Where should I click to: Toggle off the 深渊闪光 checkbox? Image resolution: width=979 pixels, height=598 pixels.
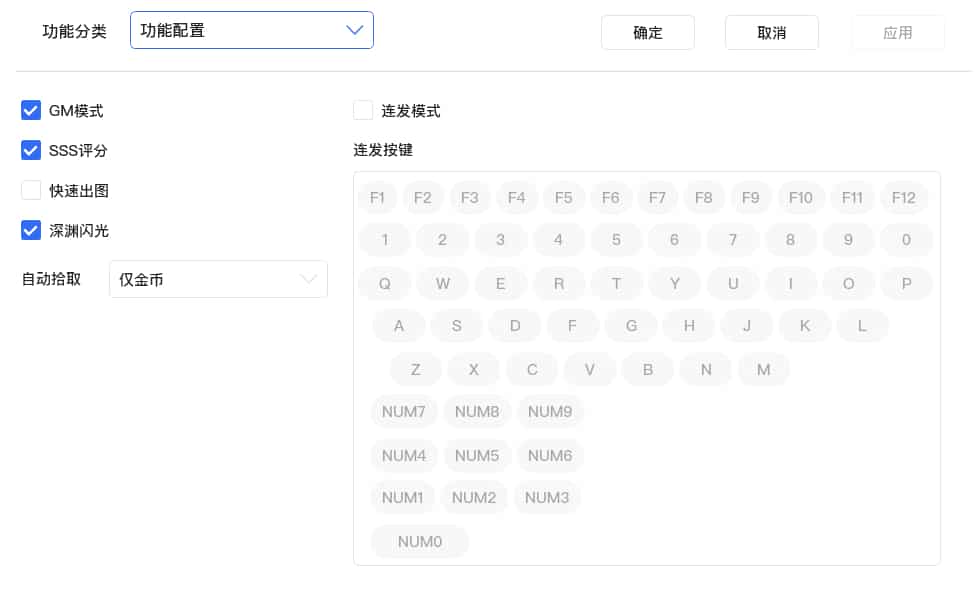click(x=31, y=230)
